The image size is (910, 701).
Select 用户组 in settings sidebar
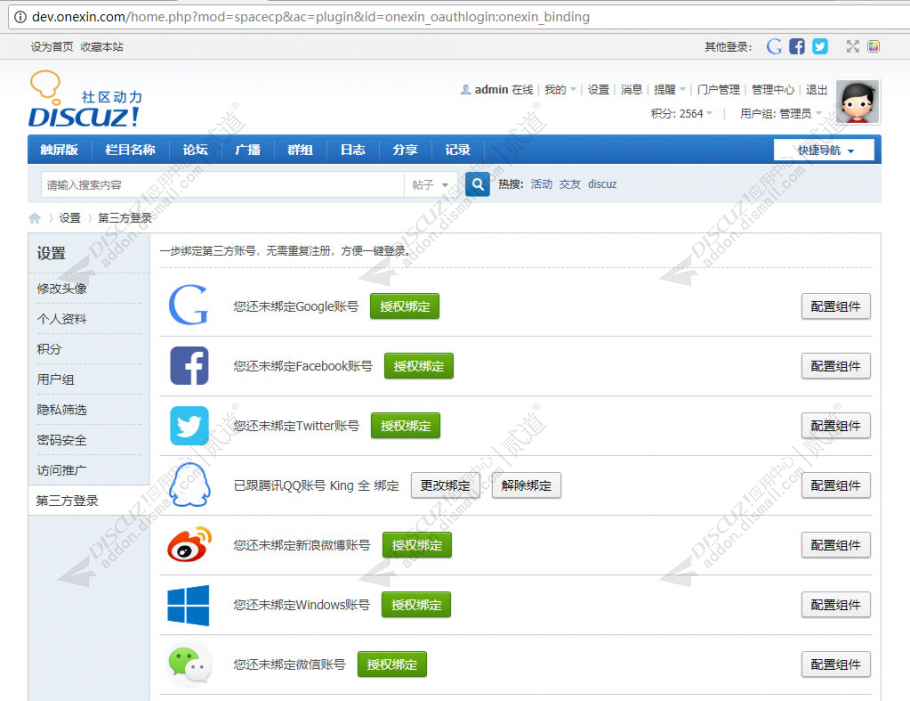(x=56, y=380)
